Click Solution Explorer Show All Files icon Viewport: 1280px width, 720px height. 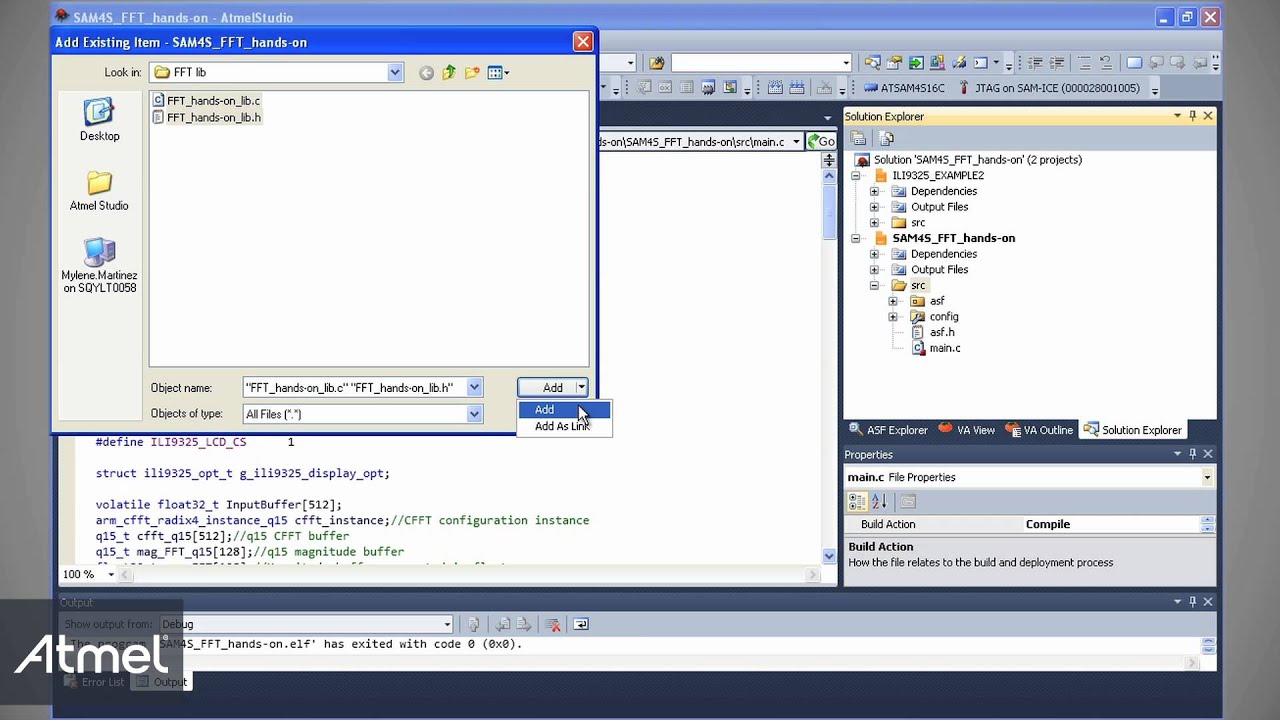[887, 139]
